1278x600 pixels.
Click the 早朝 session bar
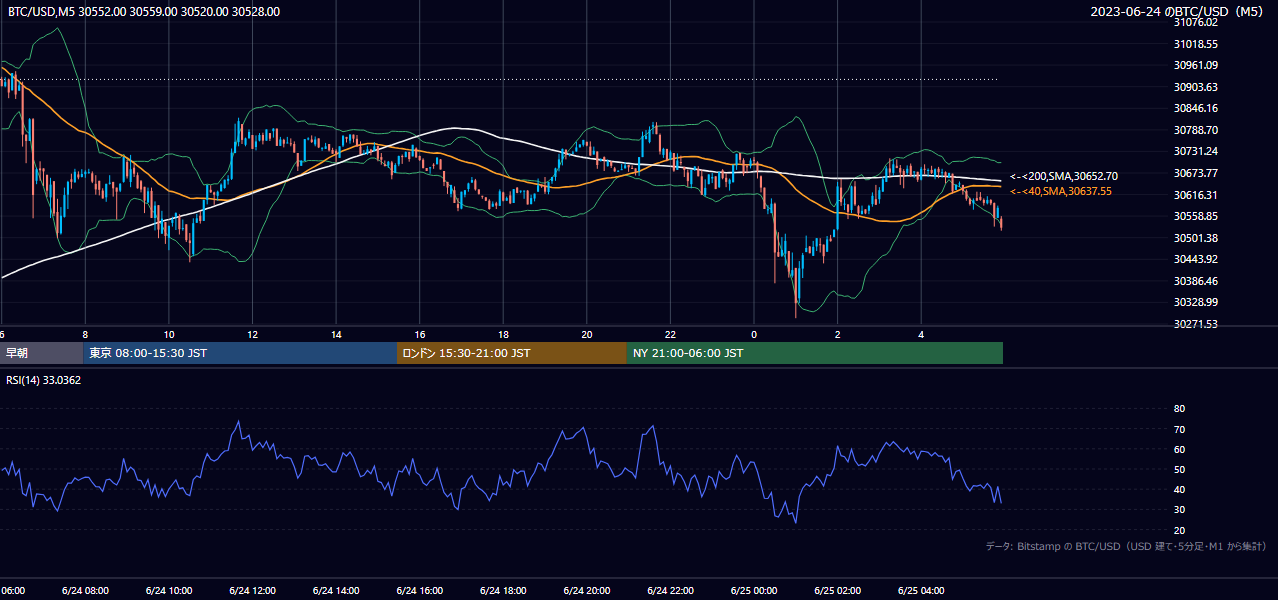pyautogui.click(x=42, y=353)
